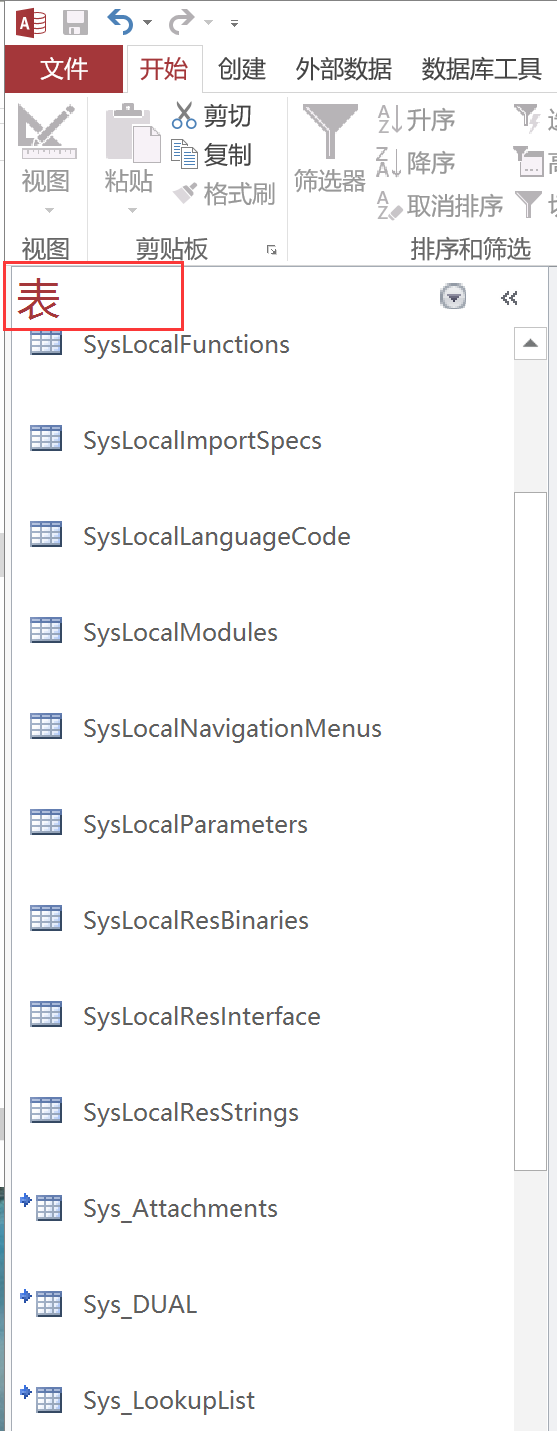The image size is (557, 1431).
Task: Click the navigation pane scroll up arrow
Action: 529,344
